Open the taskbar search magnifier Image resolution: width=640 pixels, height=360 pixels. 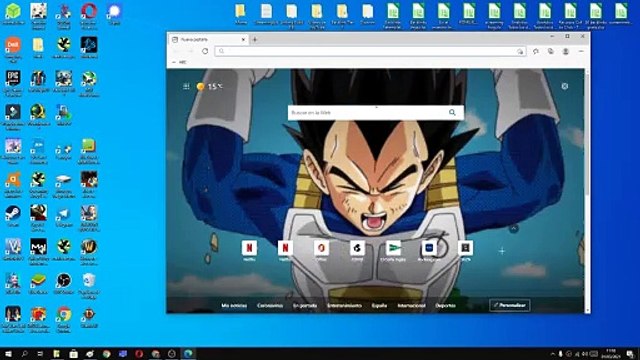[x=24, y=353]
